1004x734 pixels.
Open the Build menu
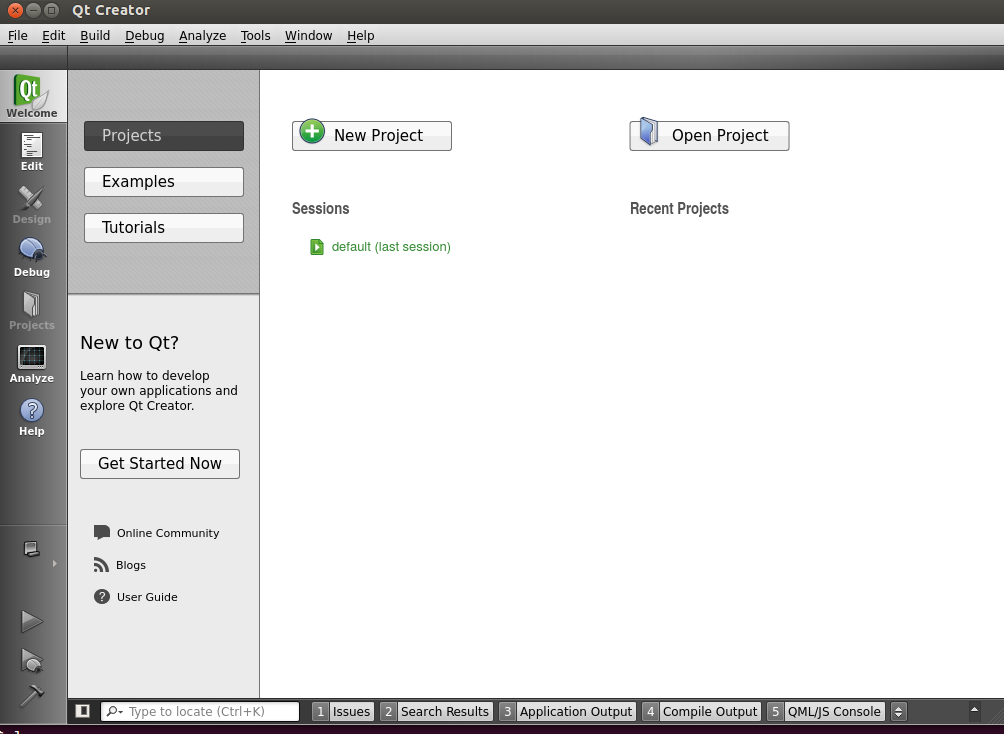pos(95,35)
